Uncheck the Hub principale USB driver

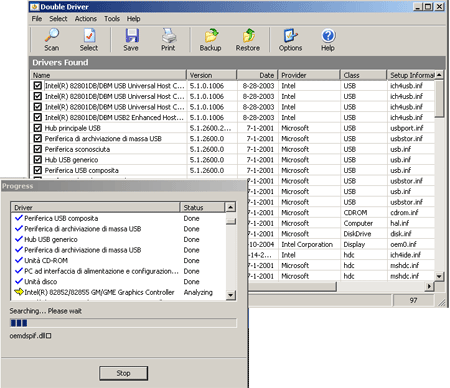(x=38, y=128)
